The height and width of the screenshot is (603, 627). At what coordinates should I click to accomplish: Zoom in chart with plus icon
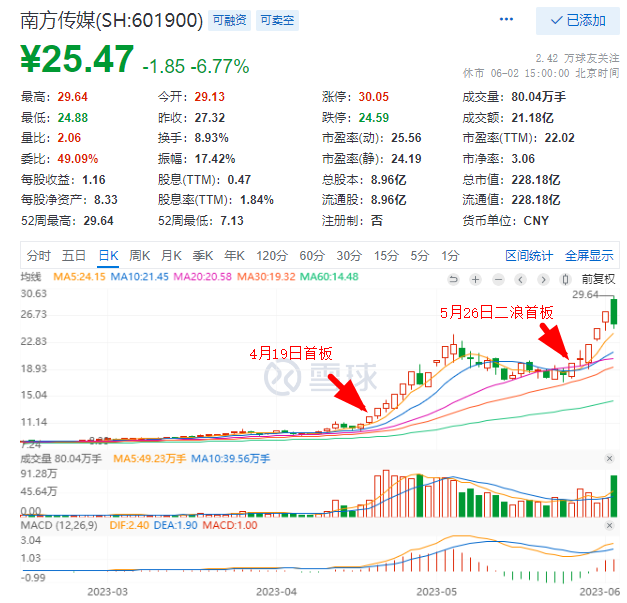475,279
